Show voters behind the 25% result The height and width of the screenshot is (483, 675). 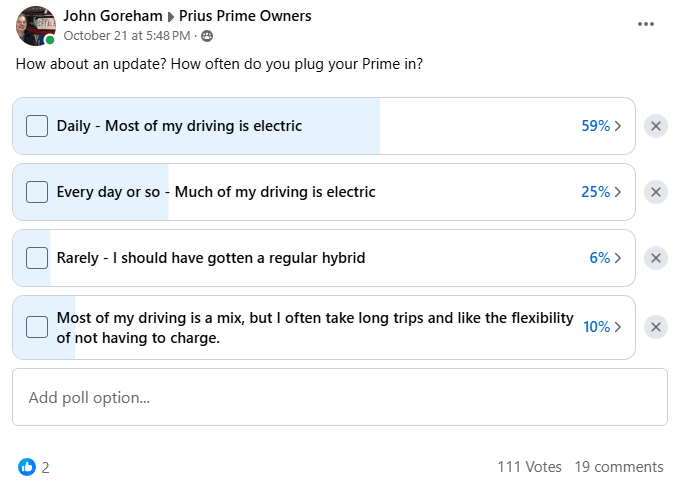[x=601, y=192]
